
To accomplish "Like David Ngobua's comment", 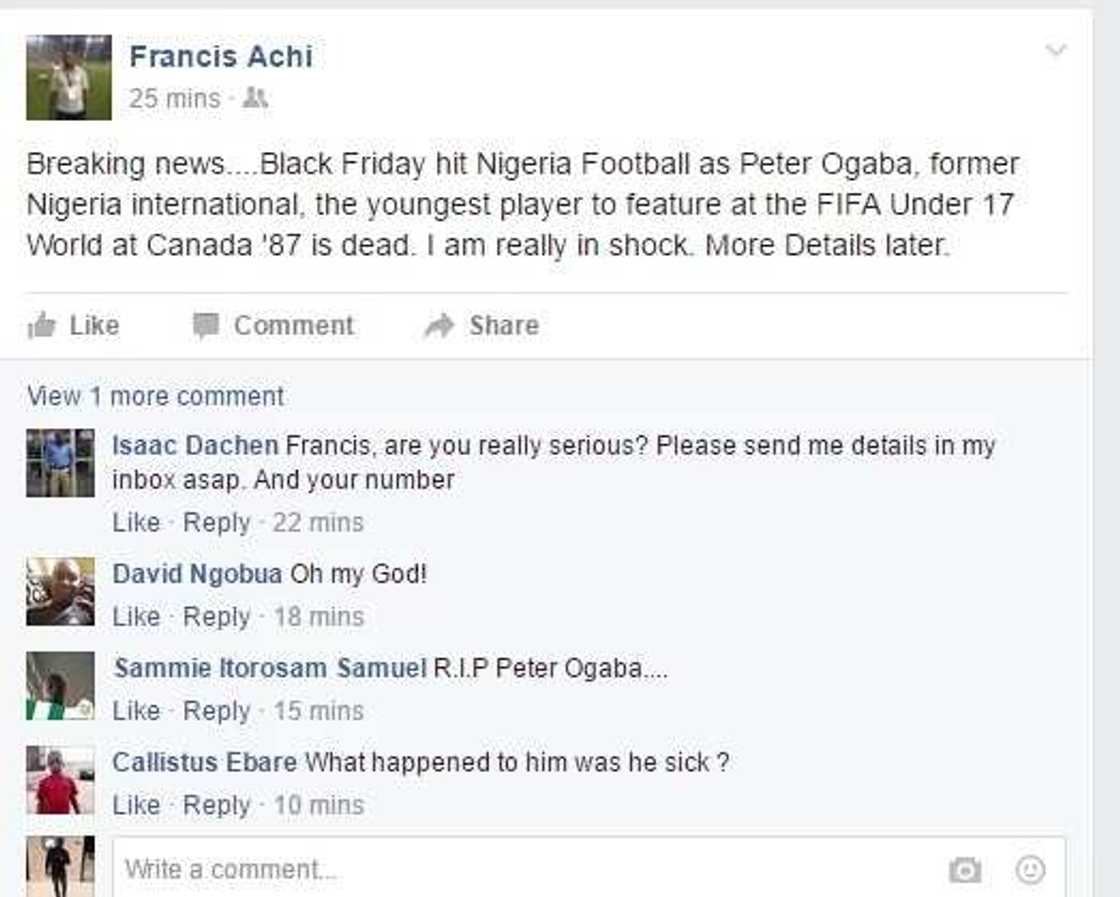I will click(136, 617).
